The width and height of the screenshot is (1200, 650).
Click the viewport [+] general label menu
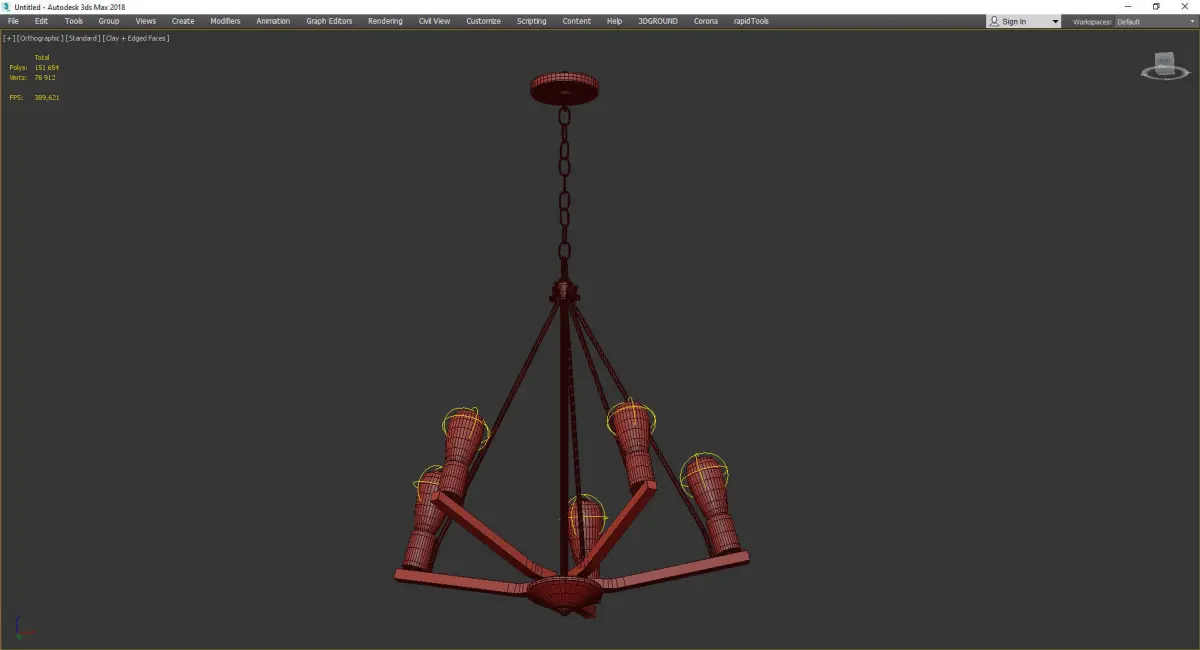point(9,38)
